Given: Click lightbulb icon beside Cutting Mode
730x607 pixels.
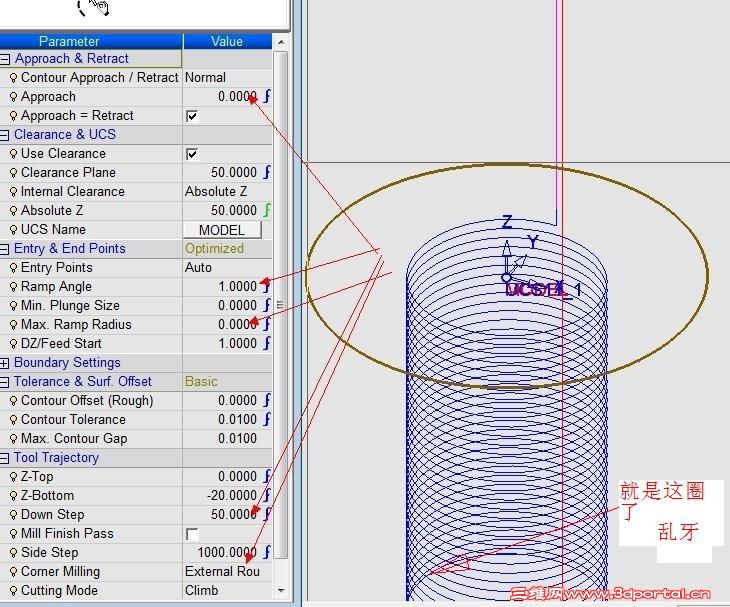Looking at the screenshot, I should [x=14, y=591].
